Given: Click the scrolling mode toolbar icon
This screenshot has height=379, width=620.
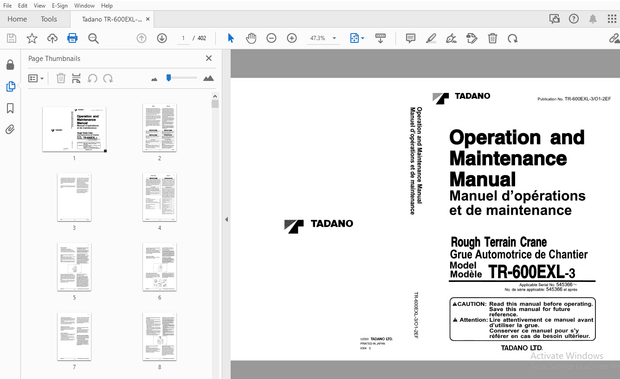Looking at the screenshot, I should (380, 38).
